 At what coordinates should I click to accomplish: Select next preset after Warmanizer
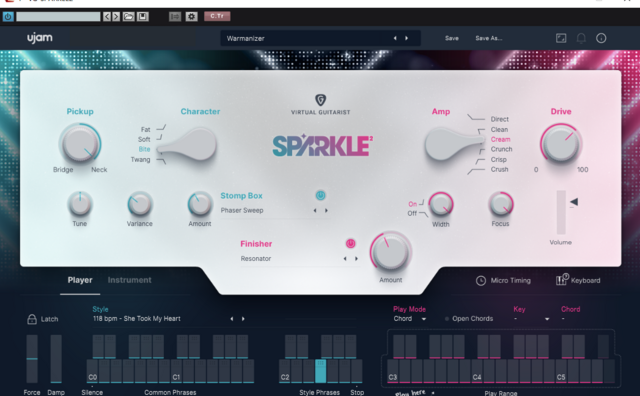(407, 38)
